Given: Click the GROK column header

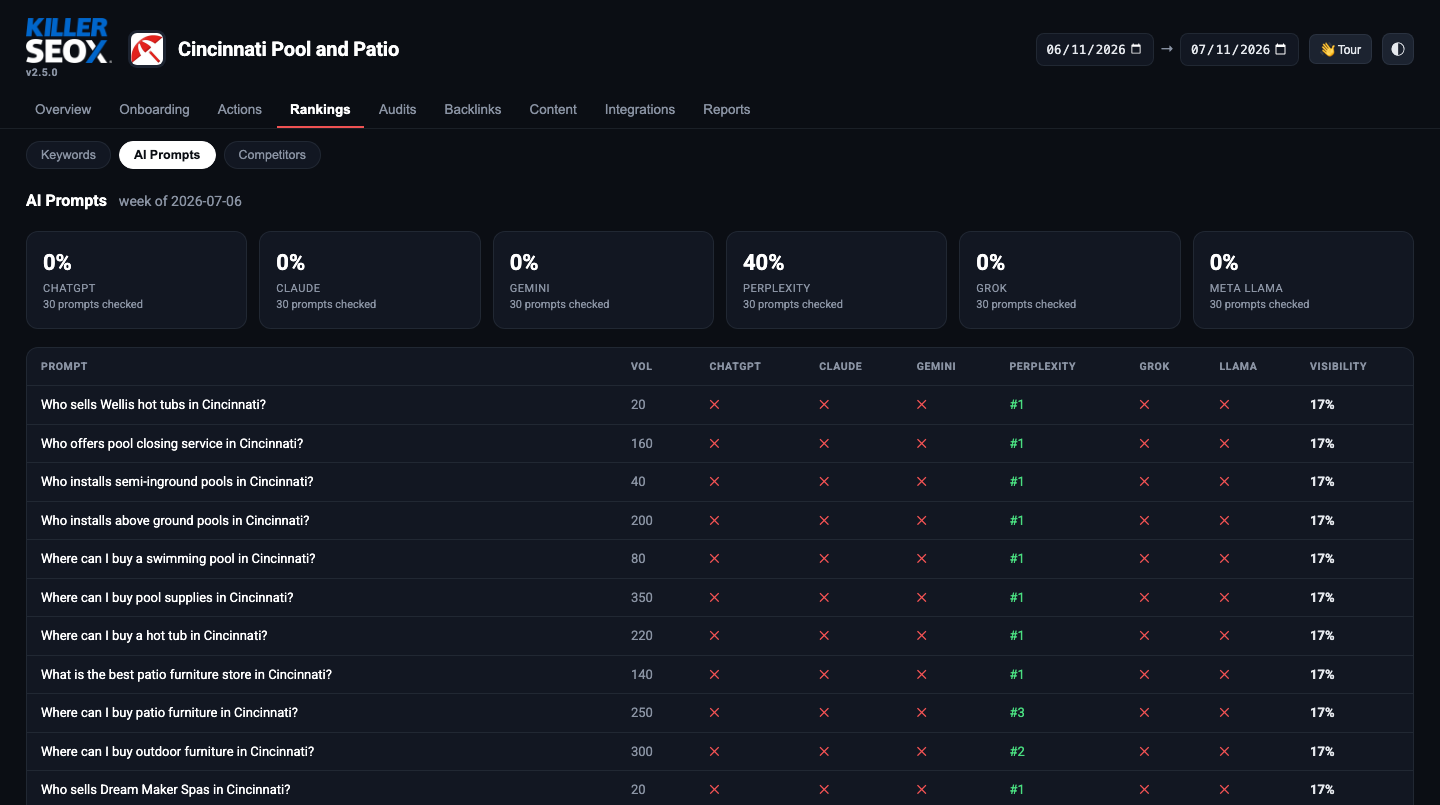Looking at the screenshot, I should click(x=1154, y=366).
